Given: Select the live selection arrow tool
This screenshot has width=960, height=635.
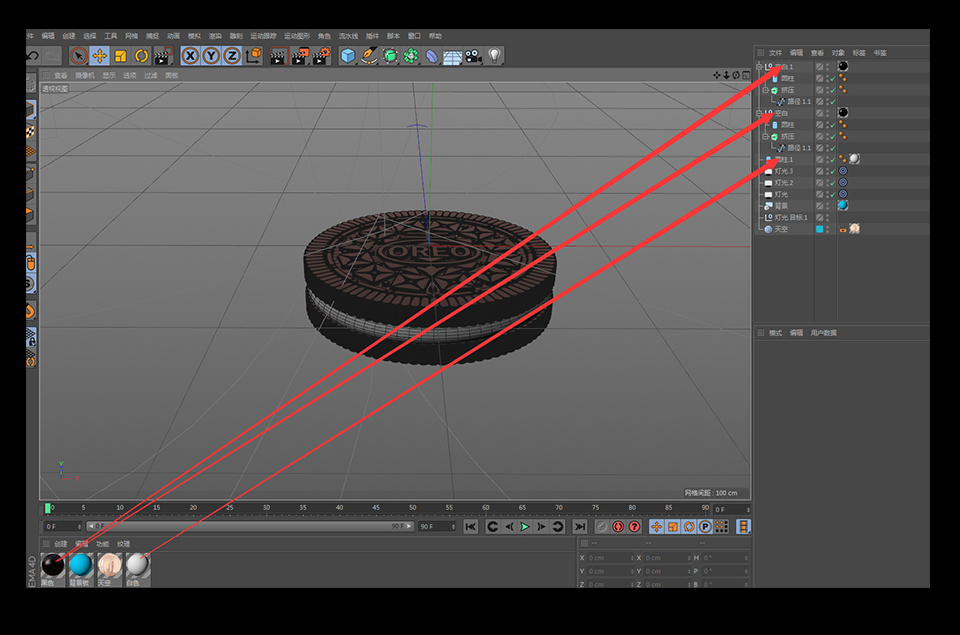Looking at the screenshot, I should point(78,56).
